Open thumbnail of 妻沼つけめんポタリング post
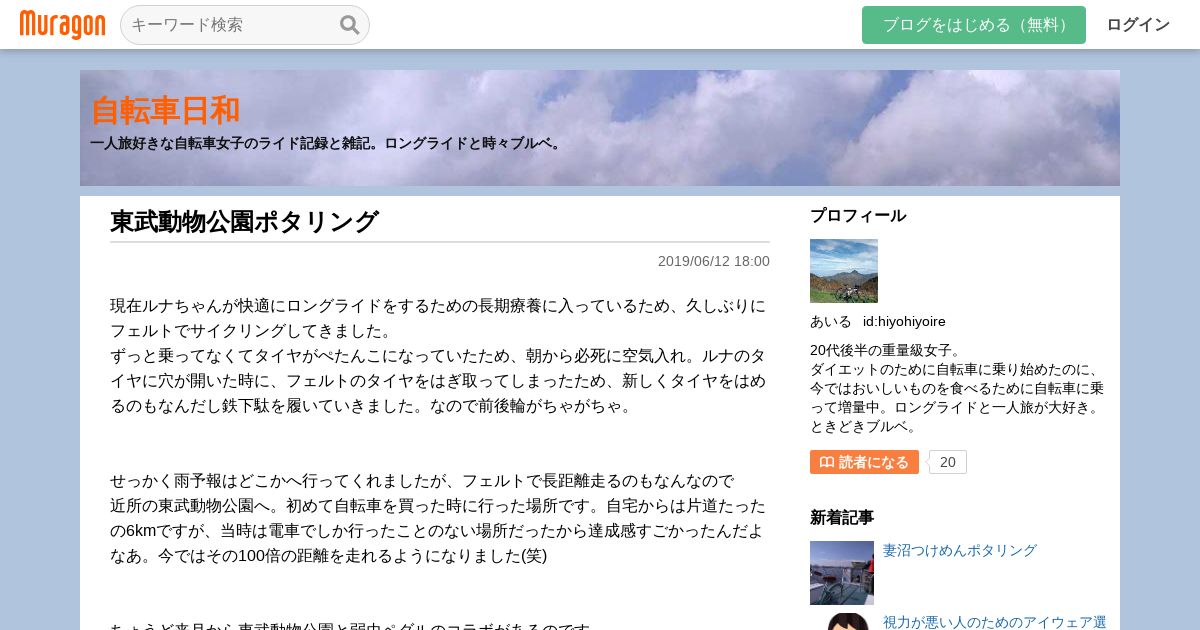 pos(842,573)
